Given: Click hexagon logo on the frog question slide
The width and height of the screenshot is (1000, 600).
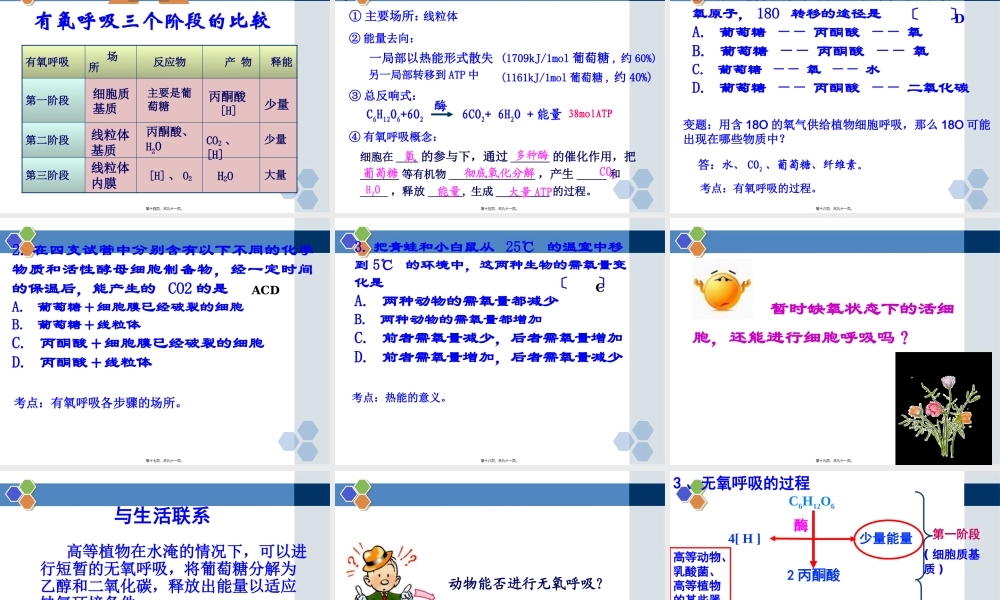Looking at the screenshot, I should click(357, 240).
